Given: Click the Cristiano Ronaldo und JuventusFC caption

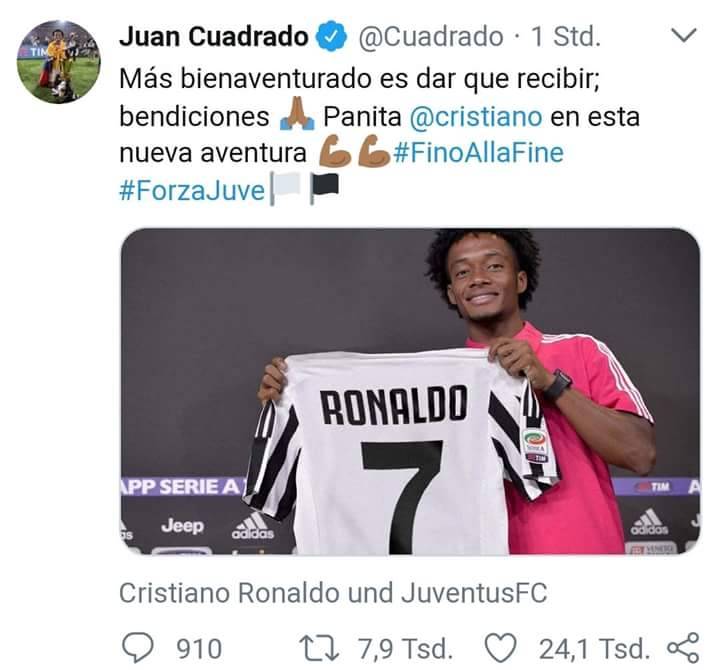Looking at the screenshot, I should 333,592.
